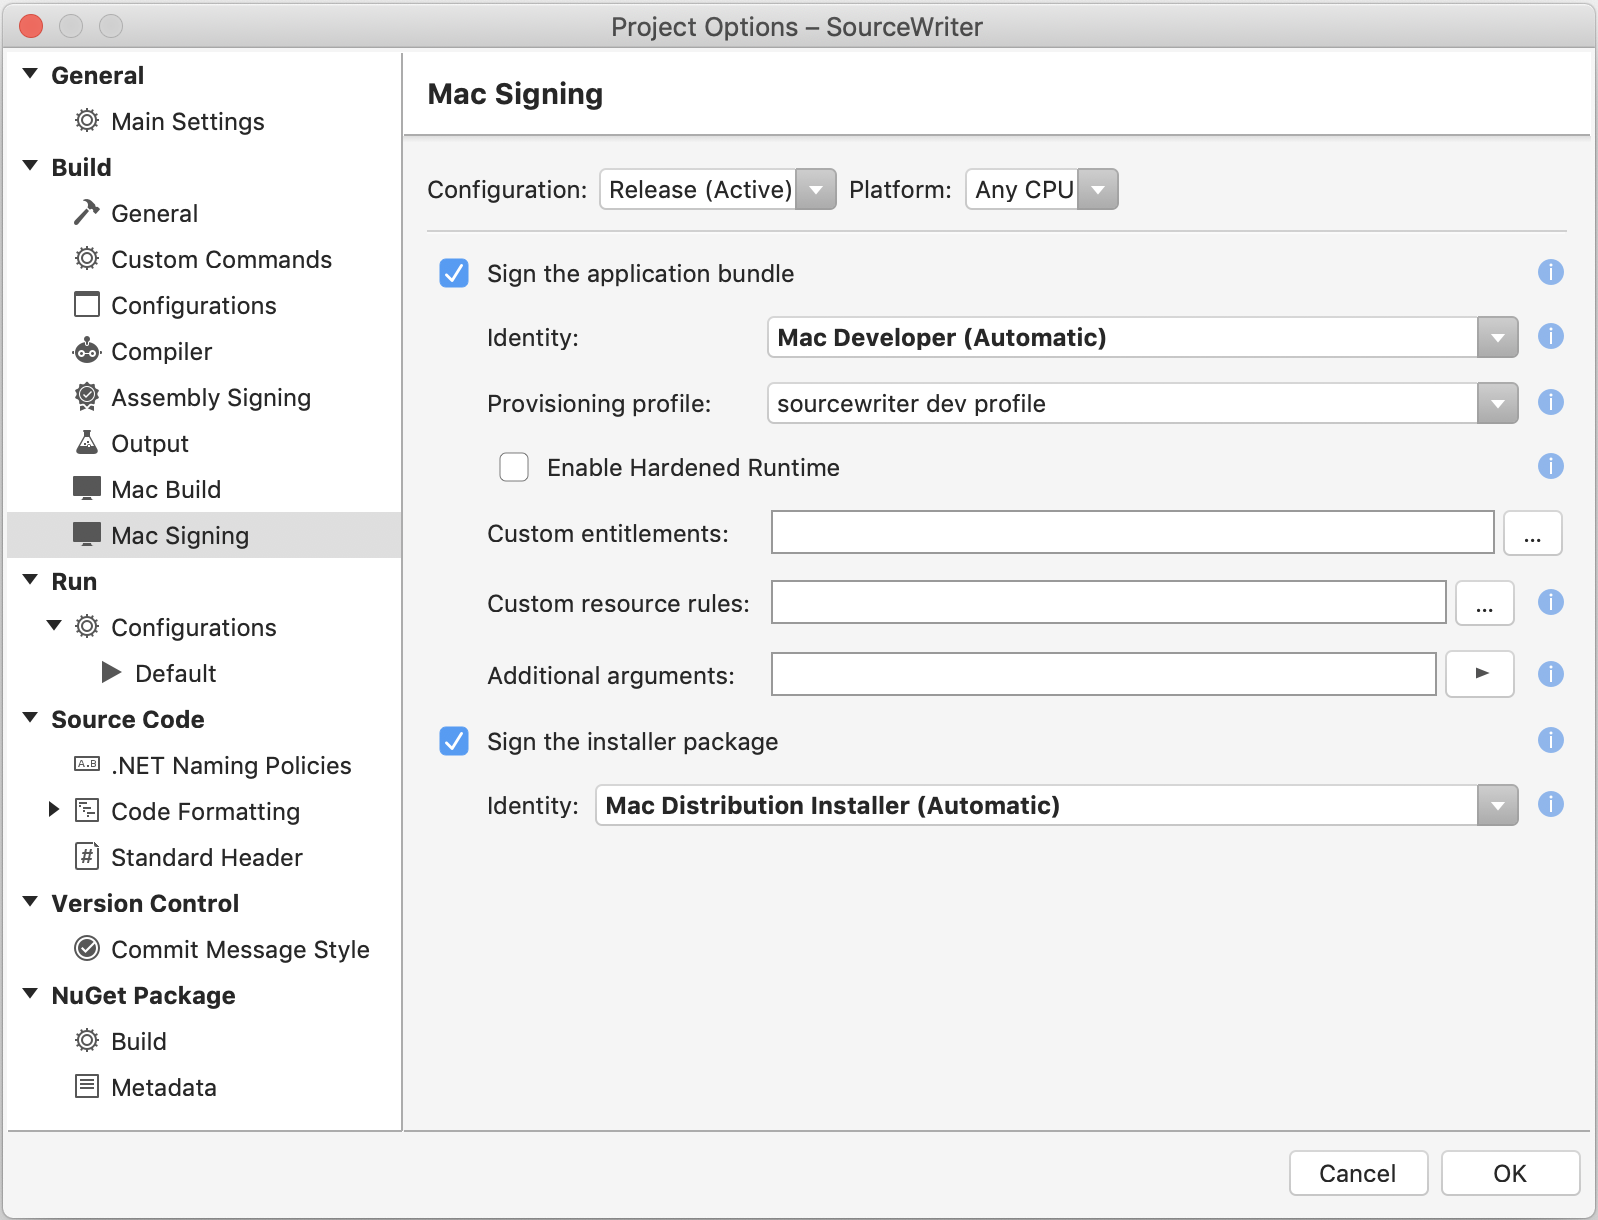This screenshot has height=1220, width=1598.
Task: Expand the Code Formatting tree node
Action: pos(54,810)
